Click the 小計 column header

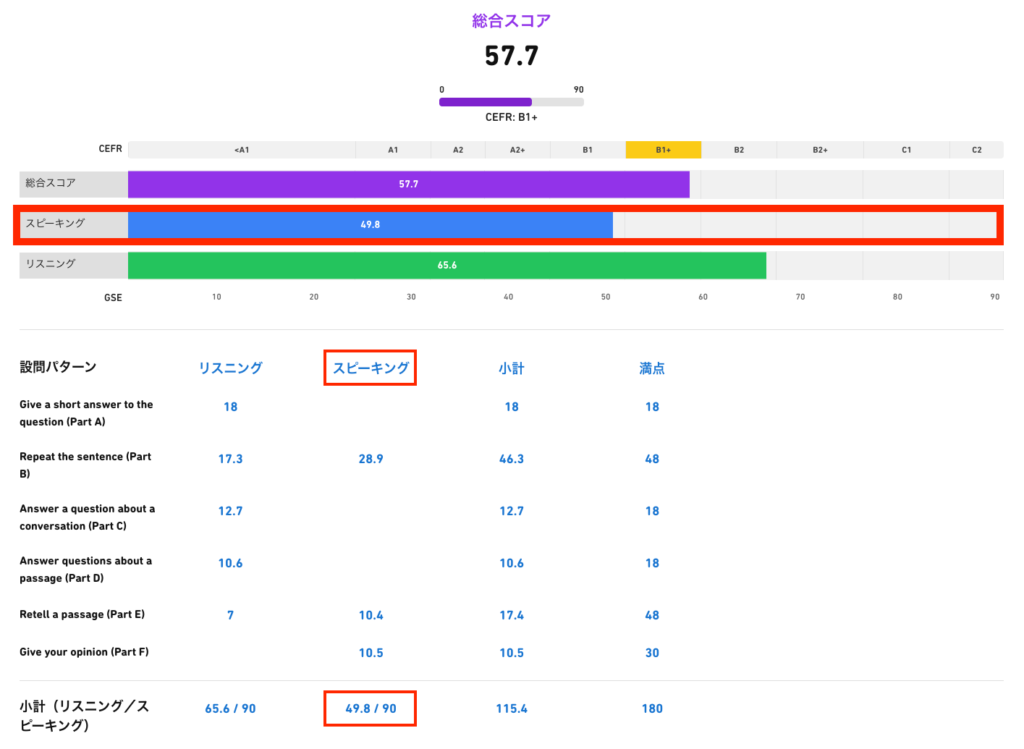tap(511, 368)
